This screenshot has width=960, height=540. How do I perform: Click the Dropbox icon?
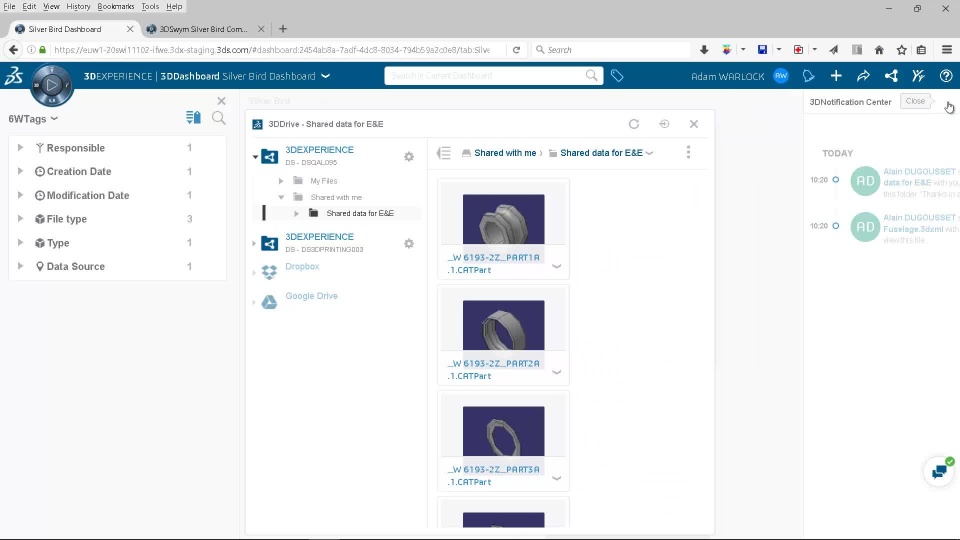[x=269, y=272]
